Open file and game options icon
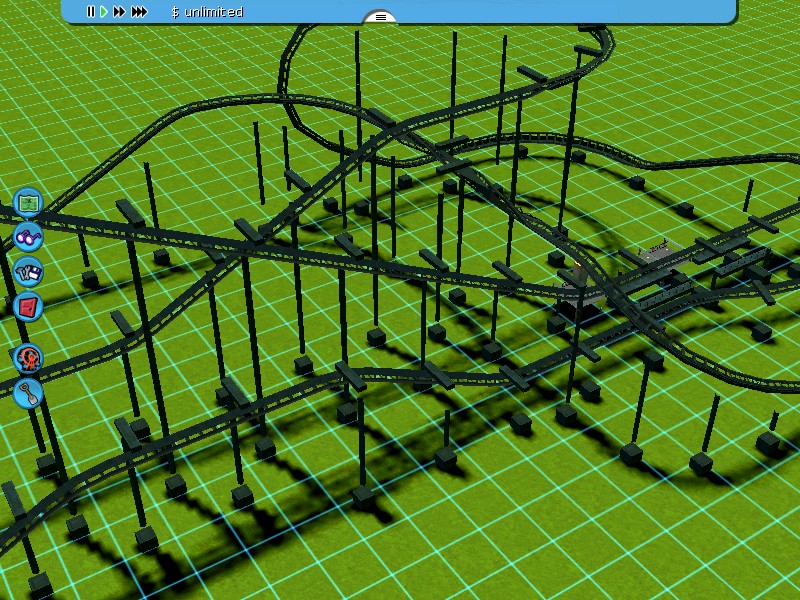This screenshot has height=600, width=800. pyautogui.click(x=28, y=271)
